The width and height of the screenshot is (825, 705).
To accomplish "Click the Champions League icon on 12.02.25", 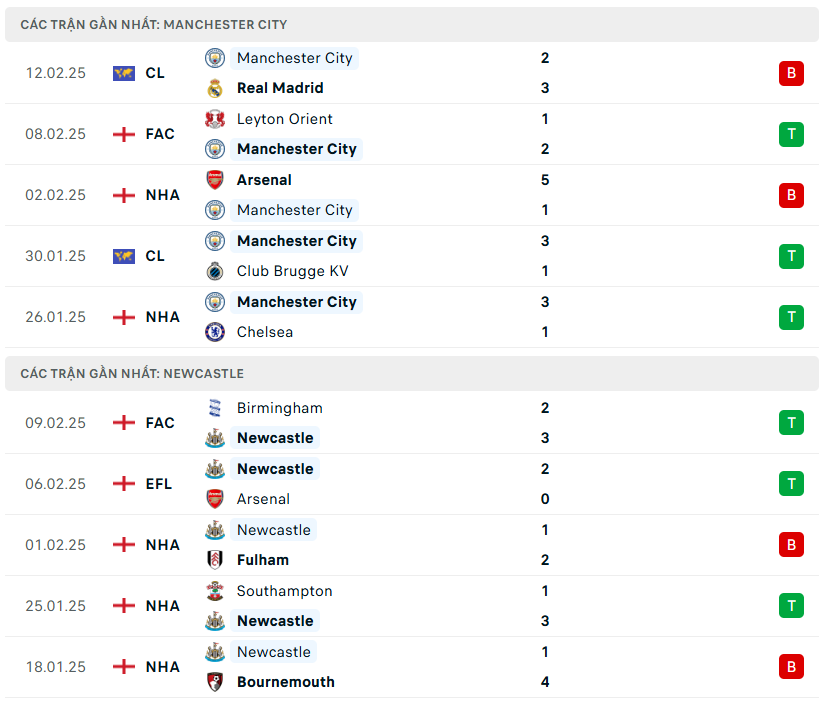I will [124, 73].
